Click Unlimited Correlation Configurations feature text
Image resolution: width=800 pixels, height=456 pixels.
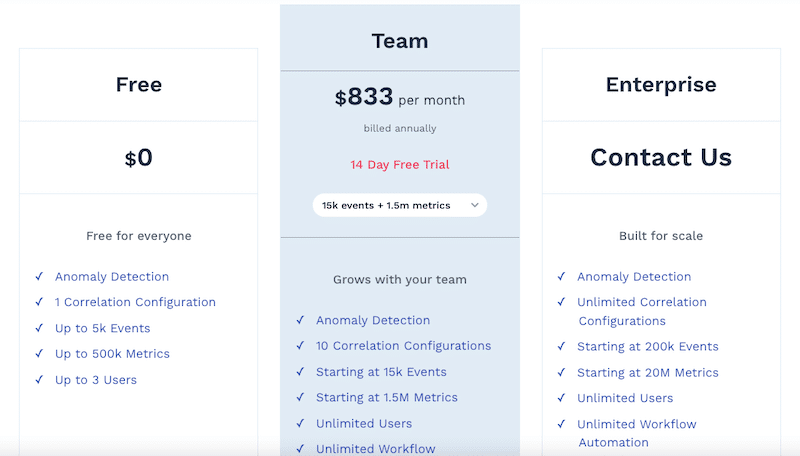641,311
